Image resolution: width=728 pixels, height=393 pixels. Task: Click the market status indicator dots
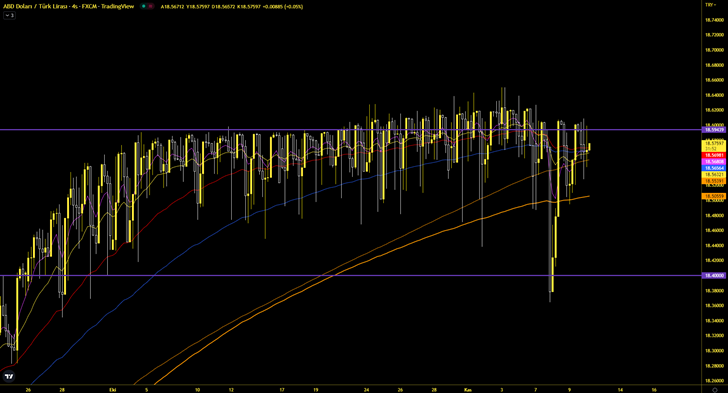pos(147,7)
